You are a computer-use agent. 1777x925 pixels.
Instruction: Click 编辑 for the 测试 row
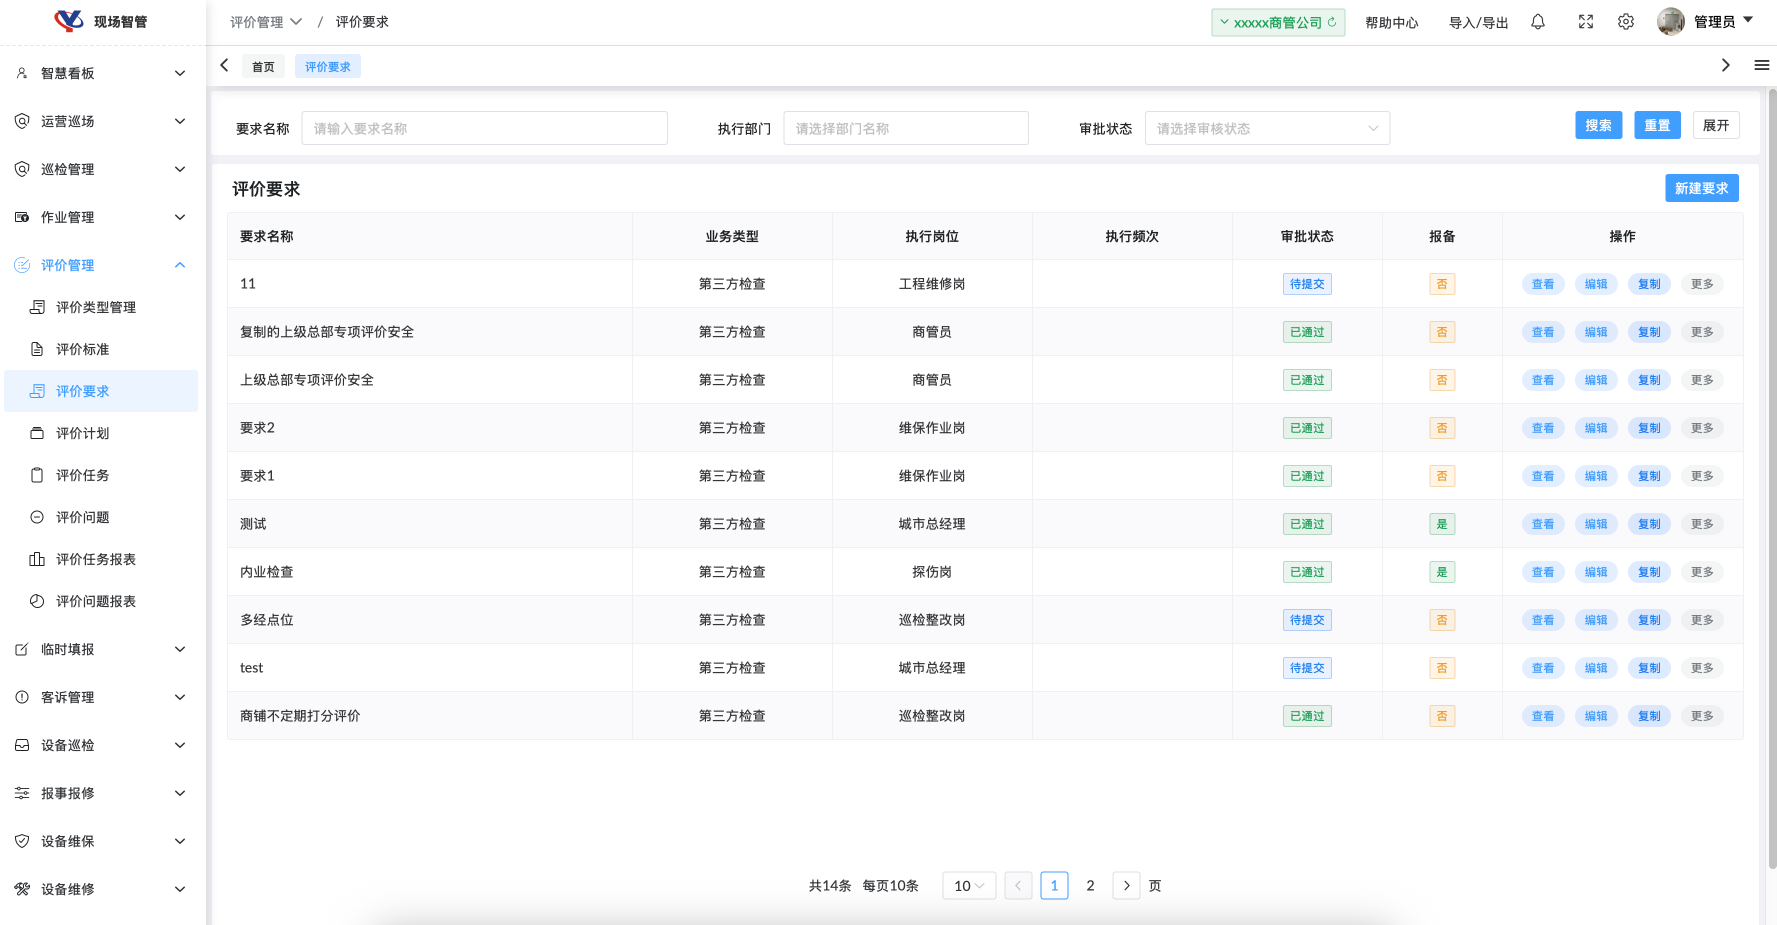coord(1596,524)
